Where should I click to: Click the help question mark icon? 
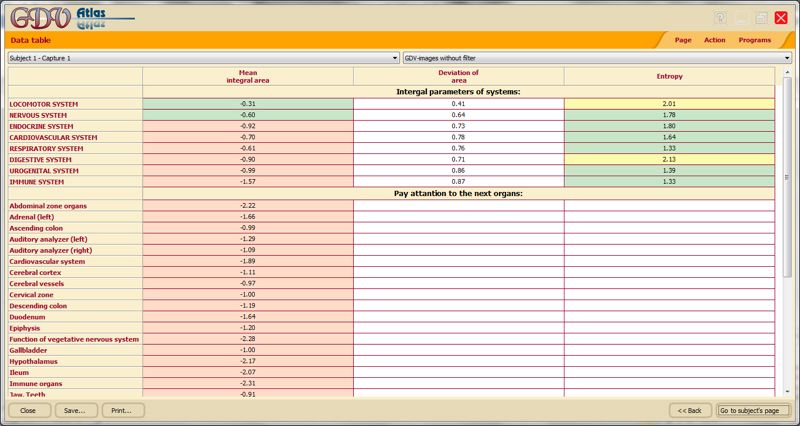[x=720, y=18]
